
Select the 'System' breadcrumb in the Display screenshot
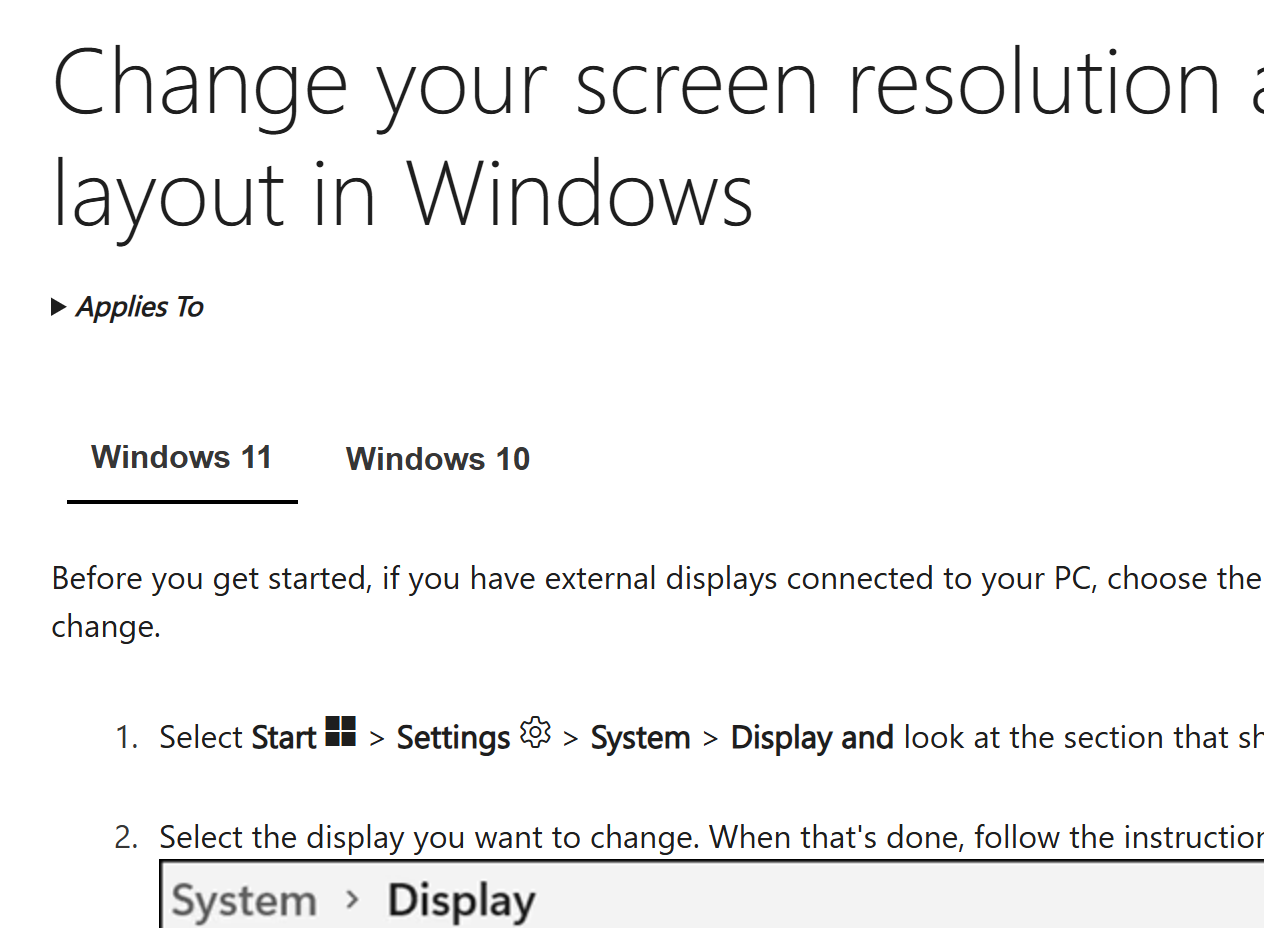point(244,899)
